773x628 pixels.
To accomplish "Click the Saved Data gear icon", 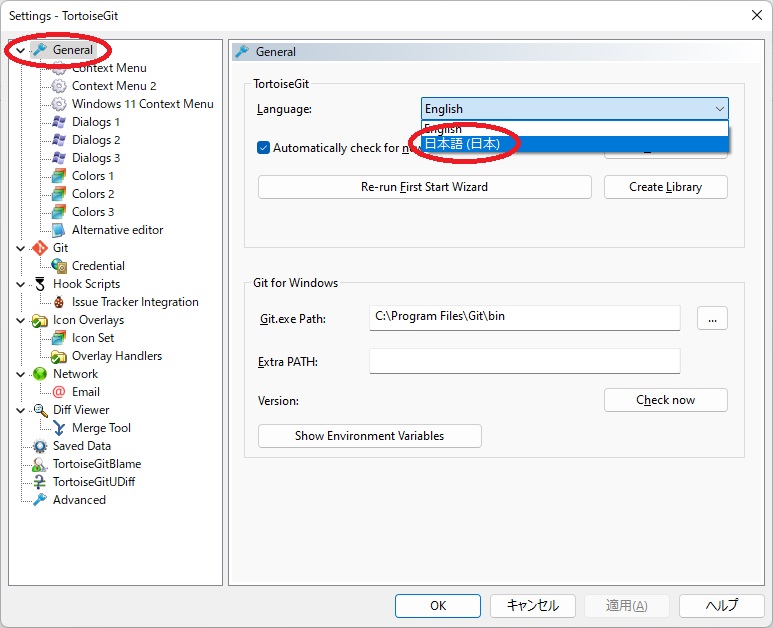I will (40, 446).
